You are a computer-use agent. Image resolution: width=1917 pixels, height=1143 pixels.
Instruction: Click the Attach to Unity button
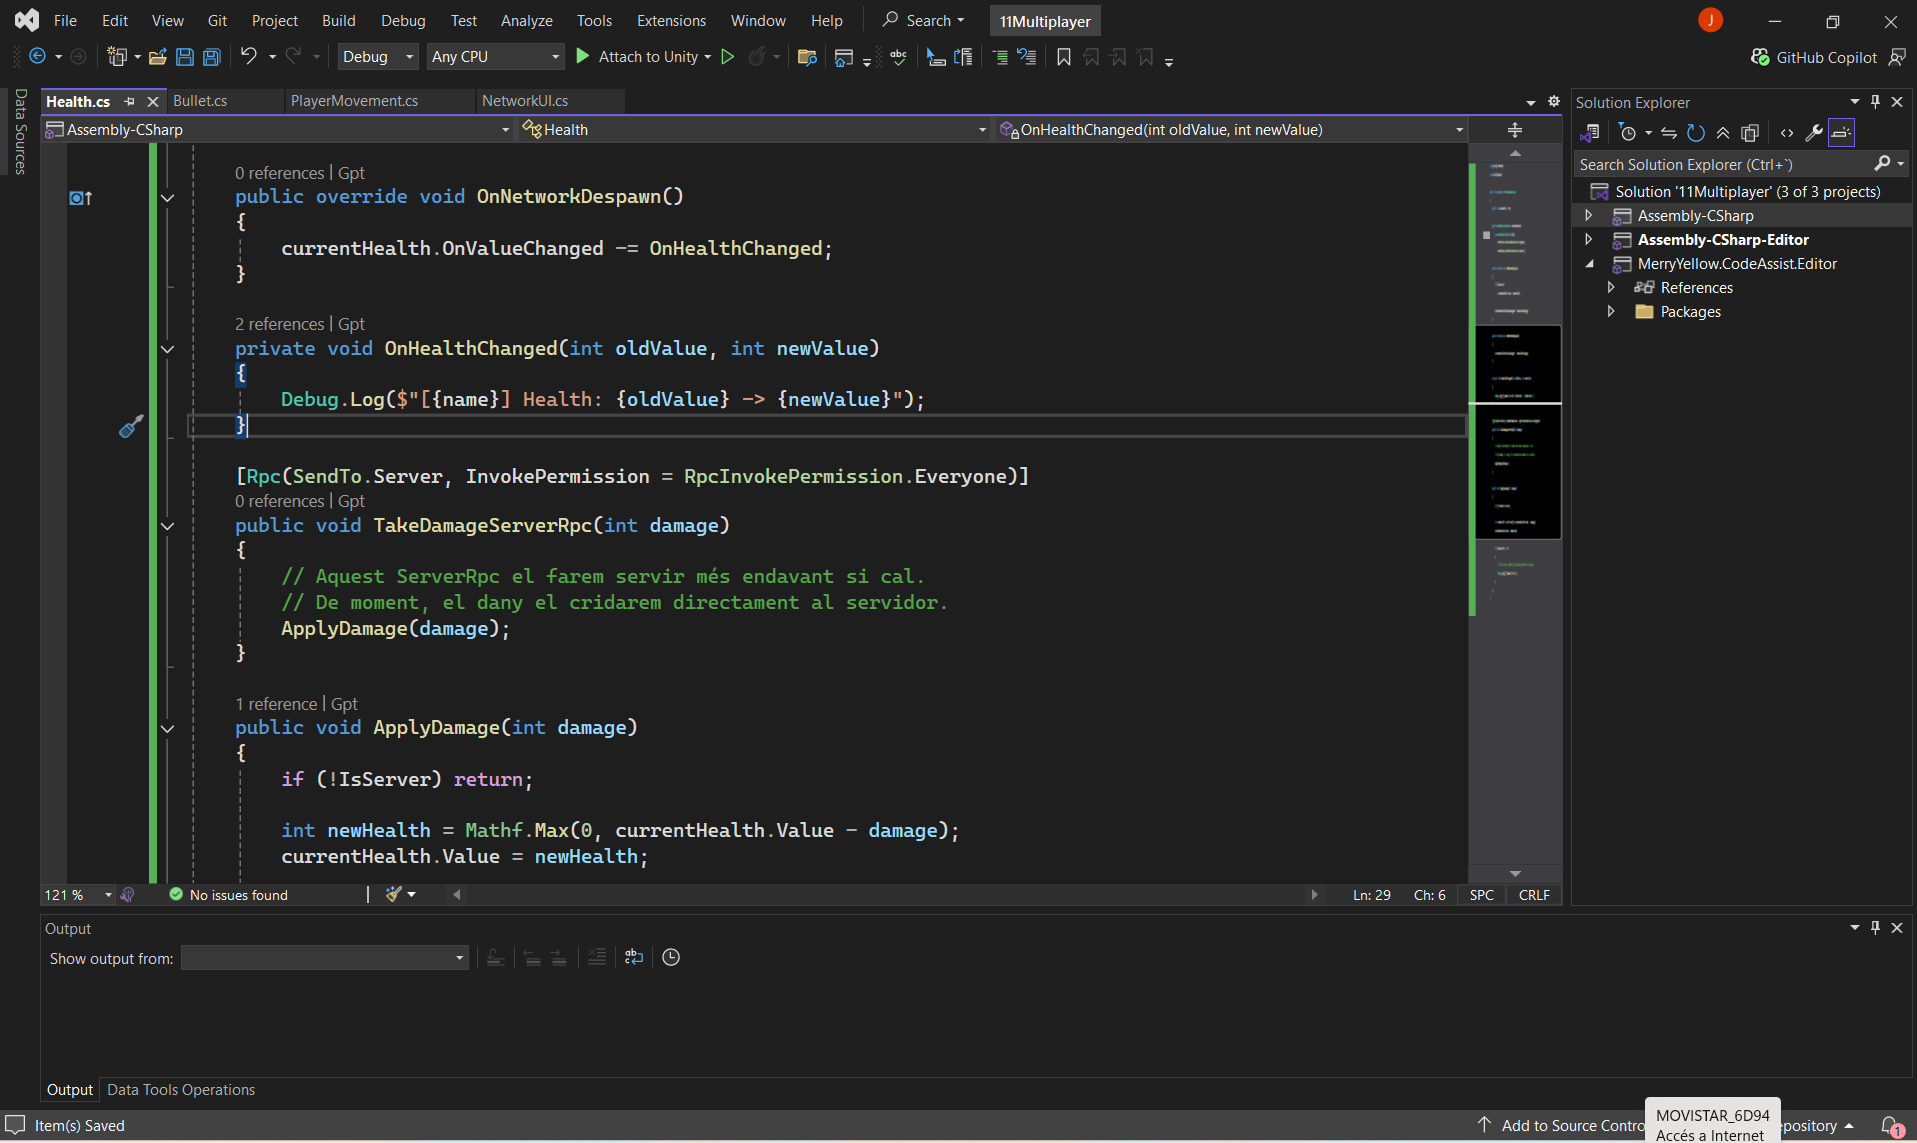pos(644,57)
